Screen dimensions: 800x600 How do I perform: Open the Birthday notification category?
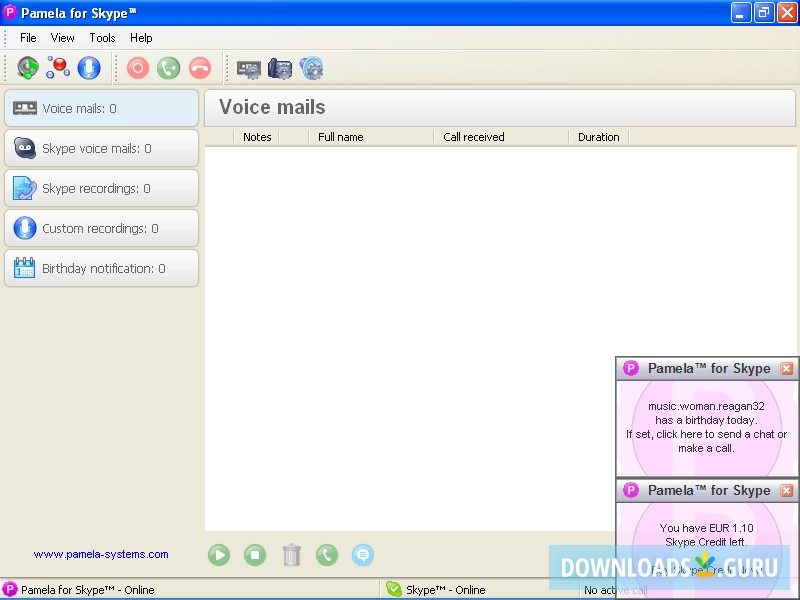point(102,268)
